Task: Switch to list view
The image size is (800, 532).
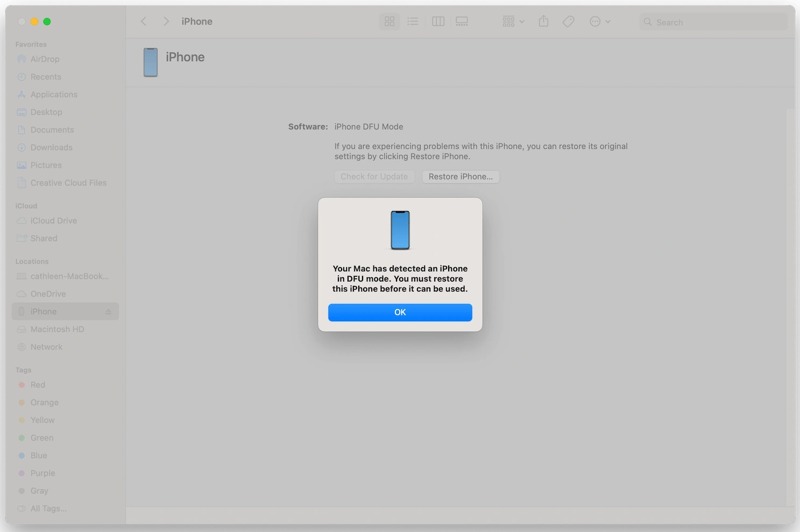Action: pyautogui.click(x=413, y=21)
